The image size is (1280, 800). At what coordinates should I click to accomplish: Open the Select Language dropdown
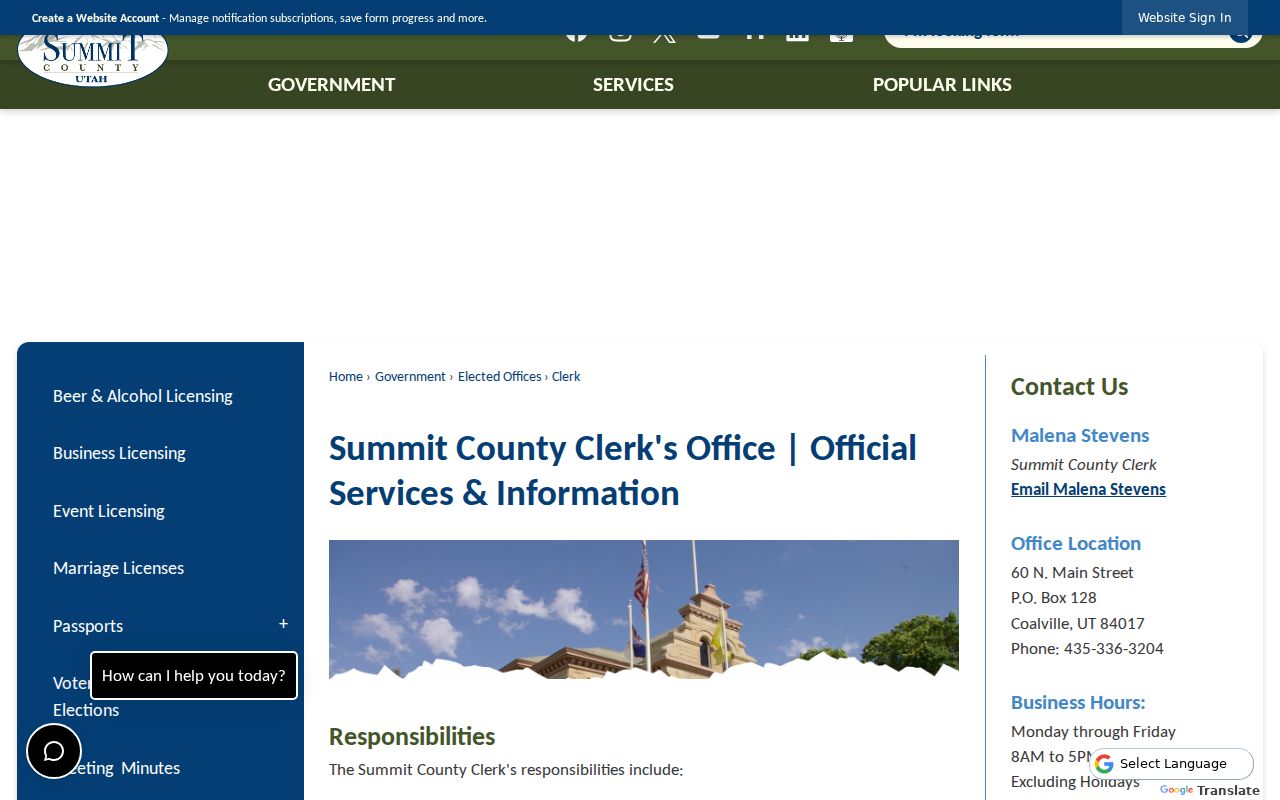pos(1171,764)
